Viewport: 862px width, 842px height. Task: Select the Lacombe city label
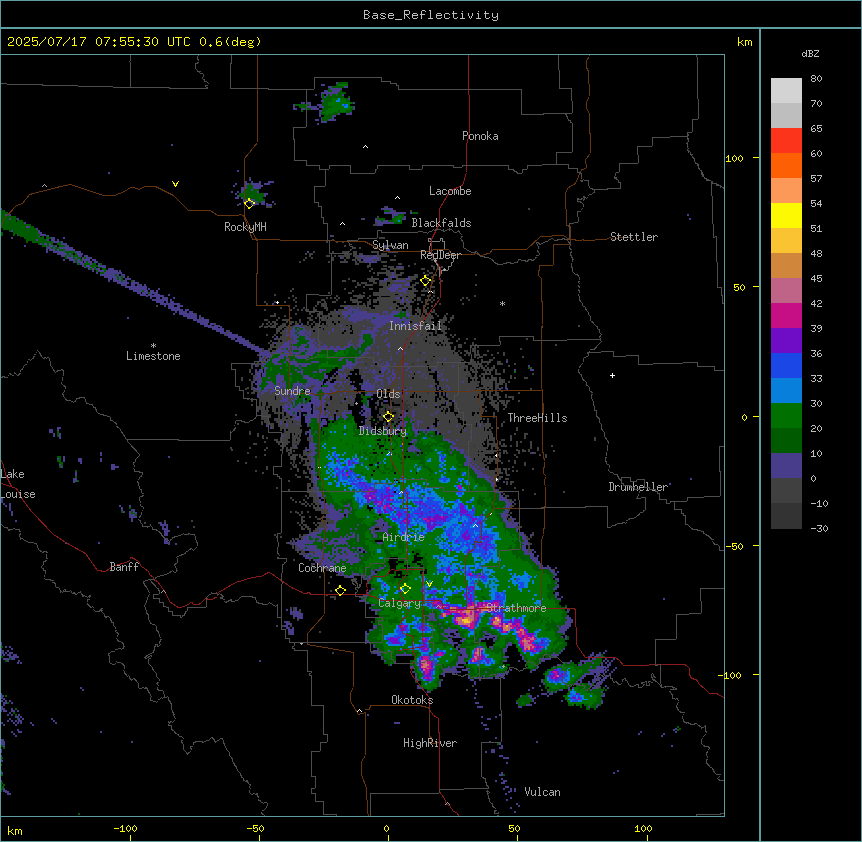tap(450, 191)
